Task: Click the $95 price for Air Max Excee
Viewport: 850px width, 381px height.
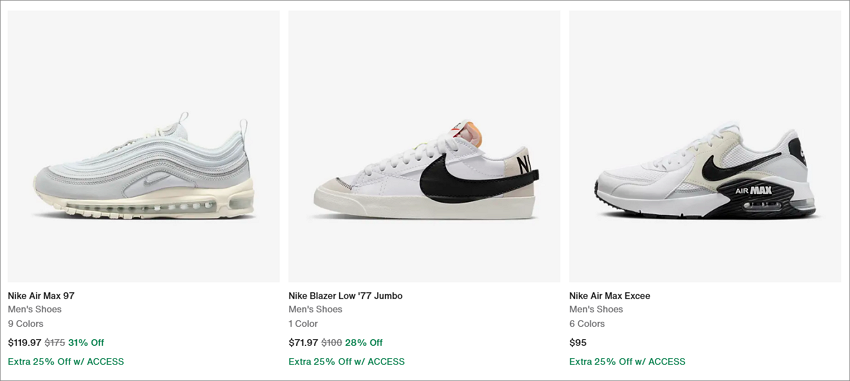Action: pos(578,343)
